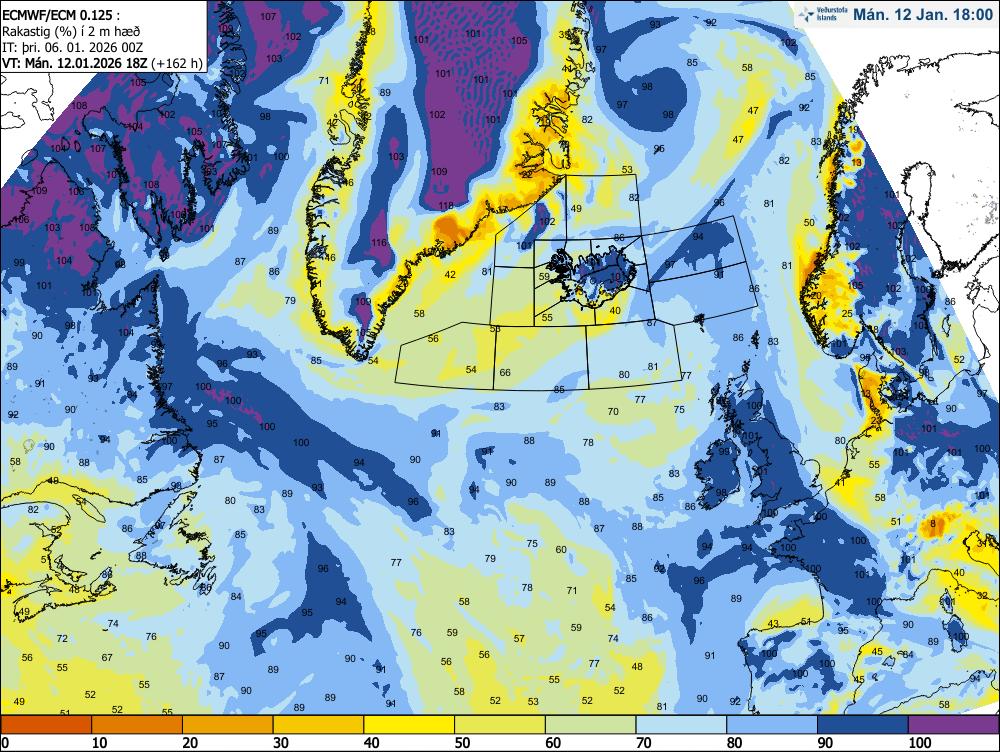Viewport: 1000px width, 752px height.
Task: Click the '70' legend scale label
Action: (643, 742)
